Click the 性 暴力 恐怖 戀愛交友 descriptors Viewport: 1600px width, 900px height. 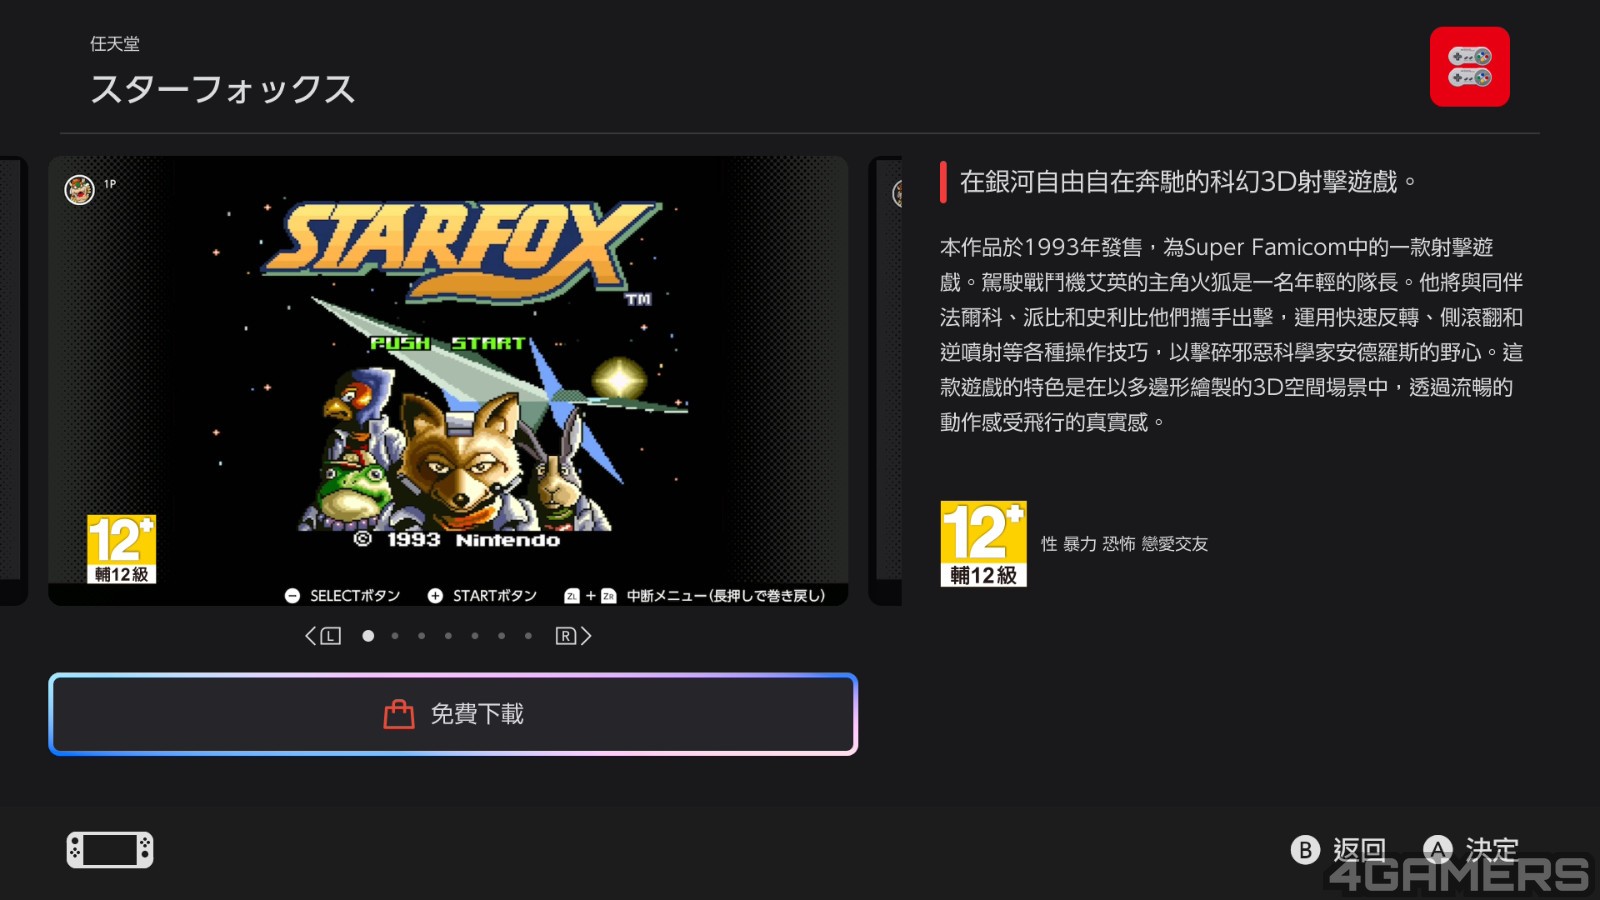pyautogui.click(x=1124, y=544)
